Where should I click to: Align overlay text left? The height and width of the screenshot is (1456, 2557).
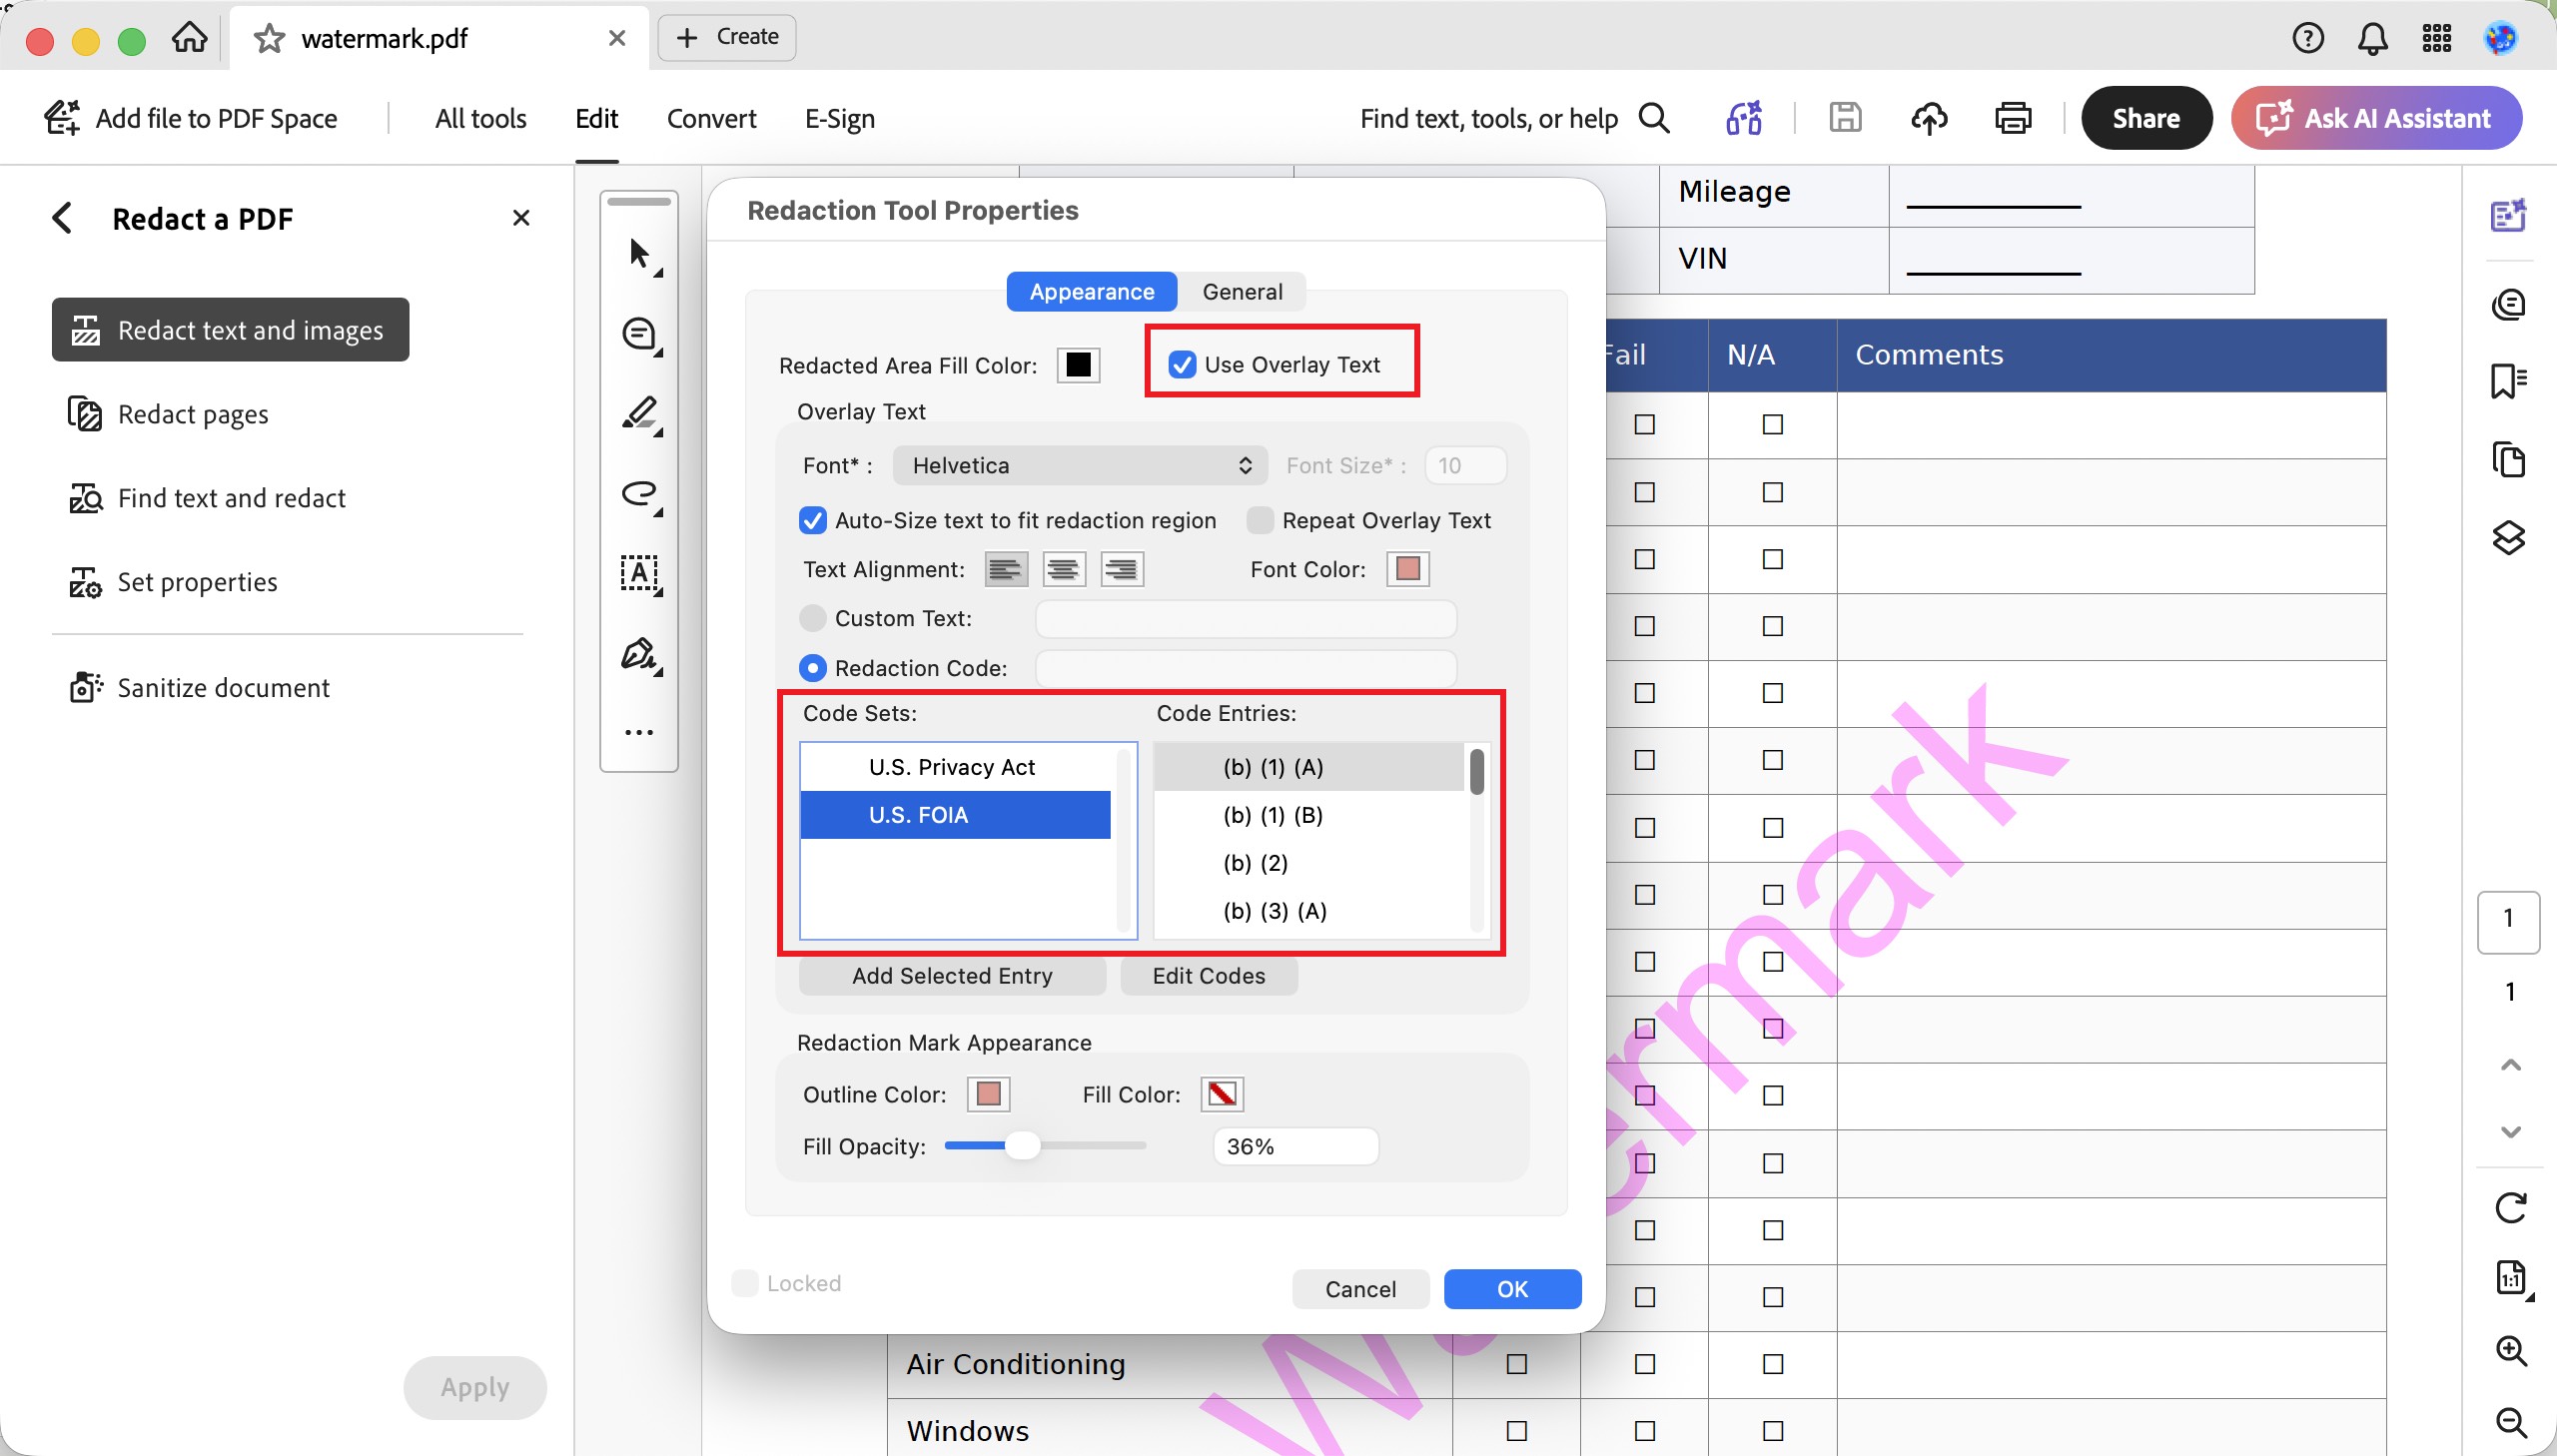(1006, 570)
